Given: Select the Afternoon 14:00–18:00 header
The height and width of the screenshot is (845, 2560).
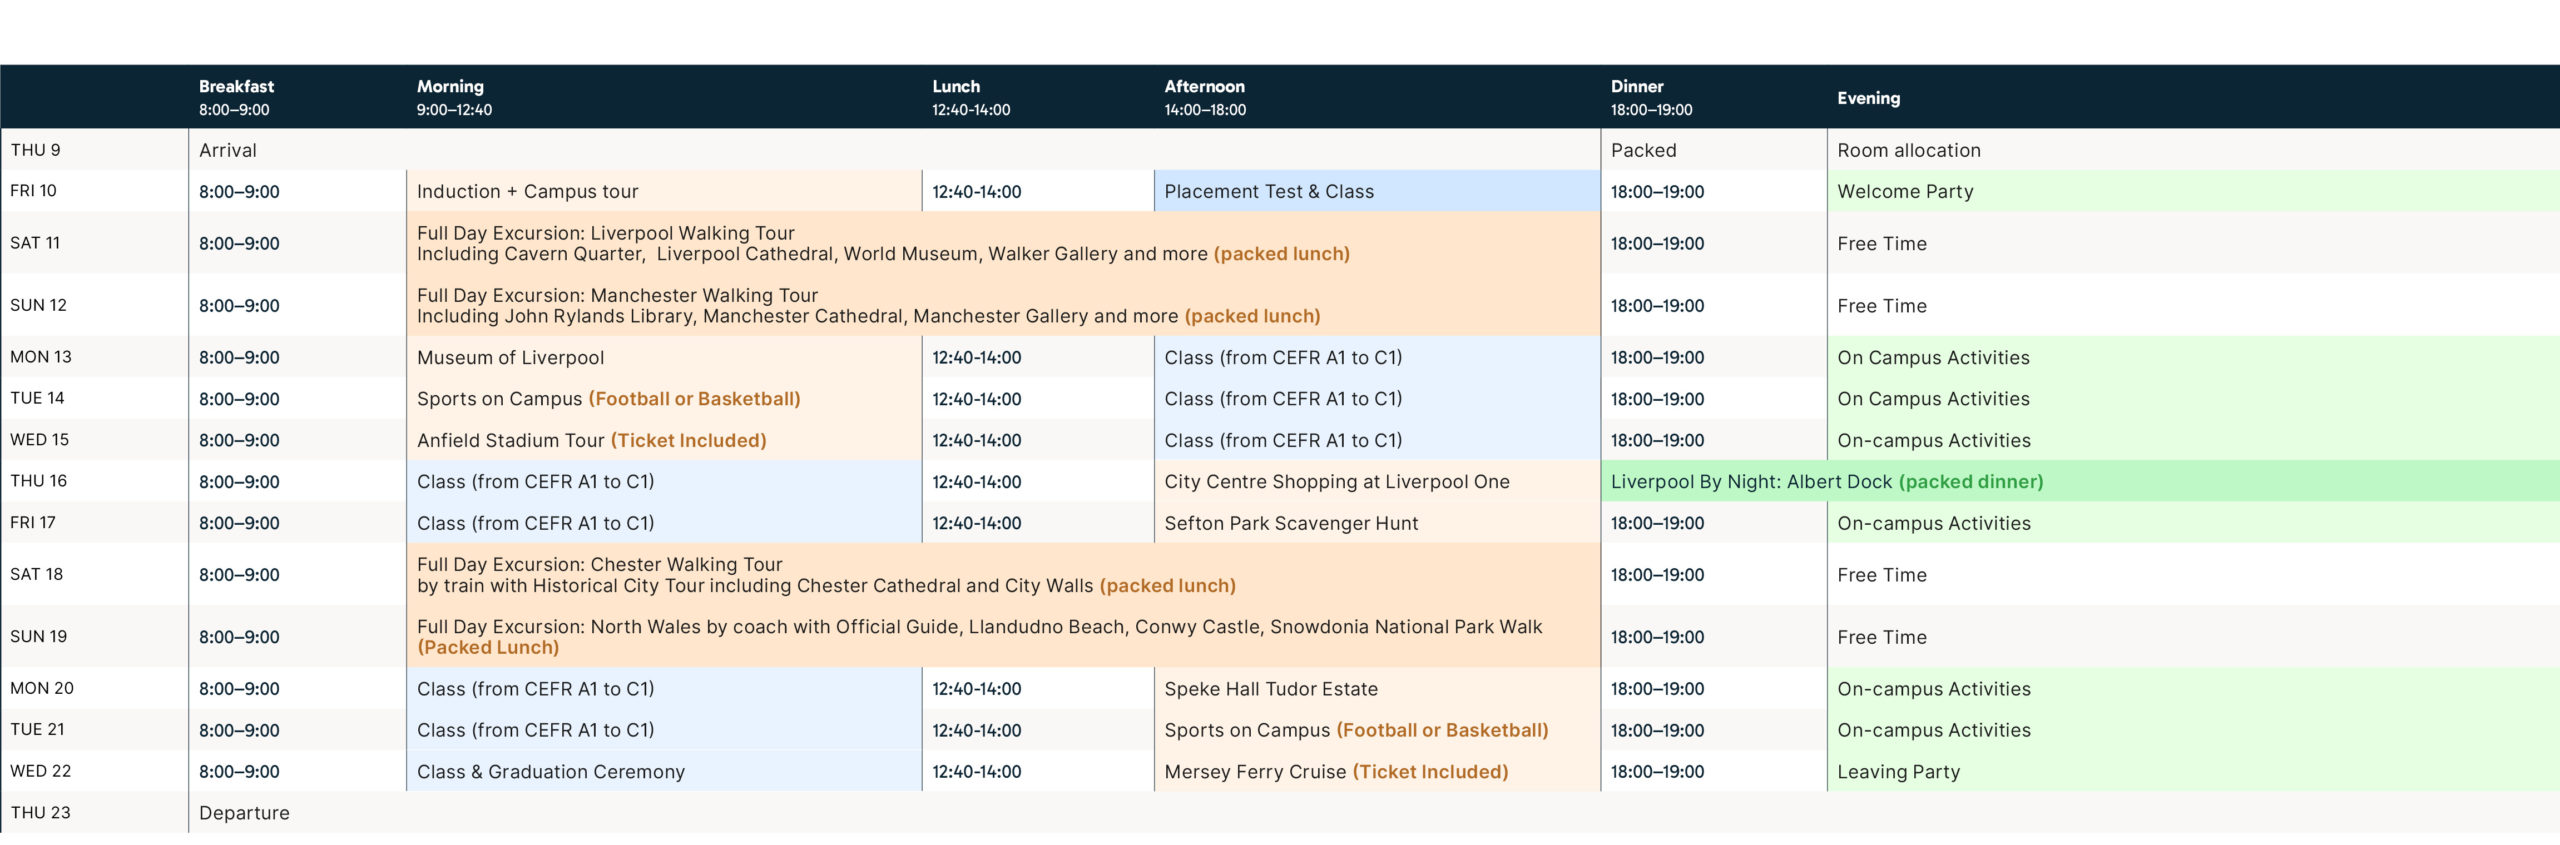Looking at the screenshot, I should pos(1204,97).
